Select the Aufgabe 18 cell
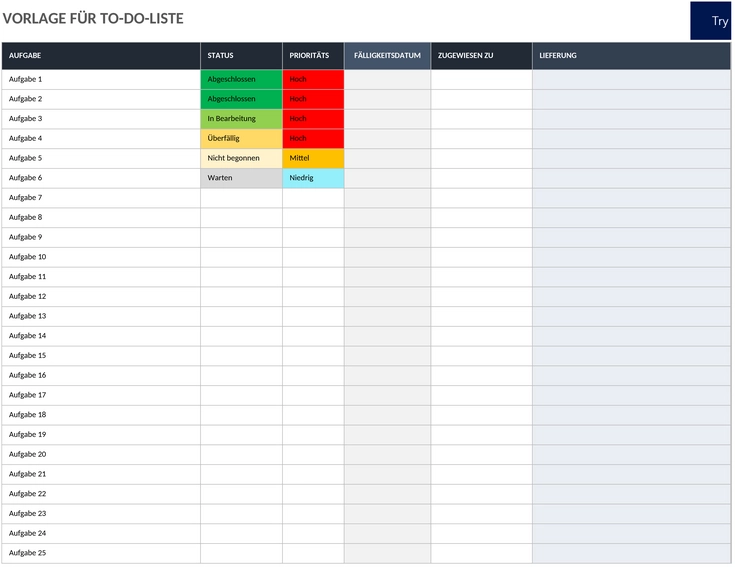 click(x=101, y=415)
